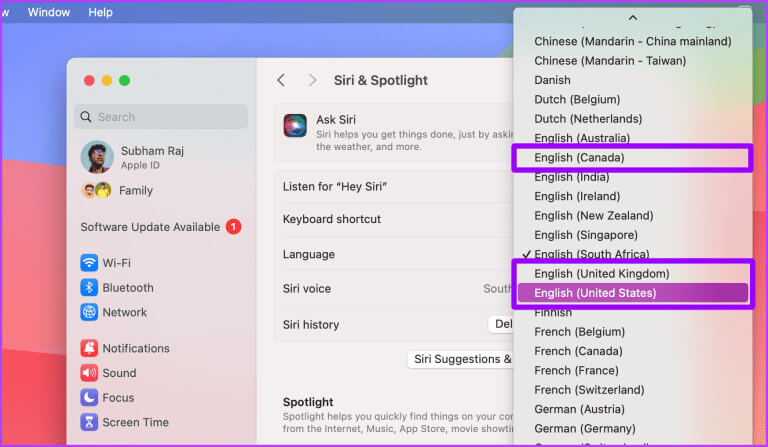
Task: Click Delete Siri history button
Action: [x=501, y=324]
